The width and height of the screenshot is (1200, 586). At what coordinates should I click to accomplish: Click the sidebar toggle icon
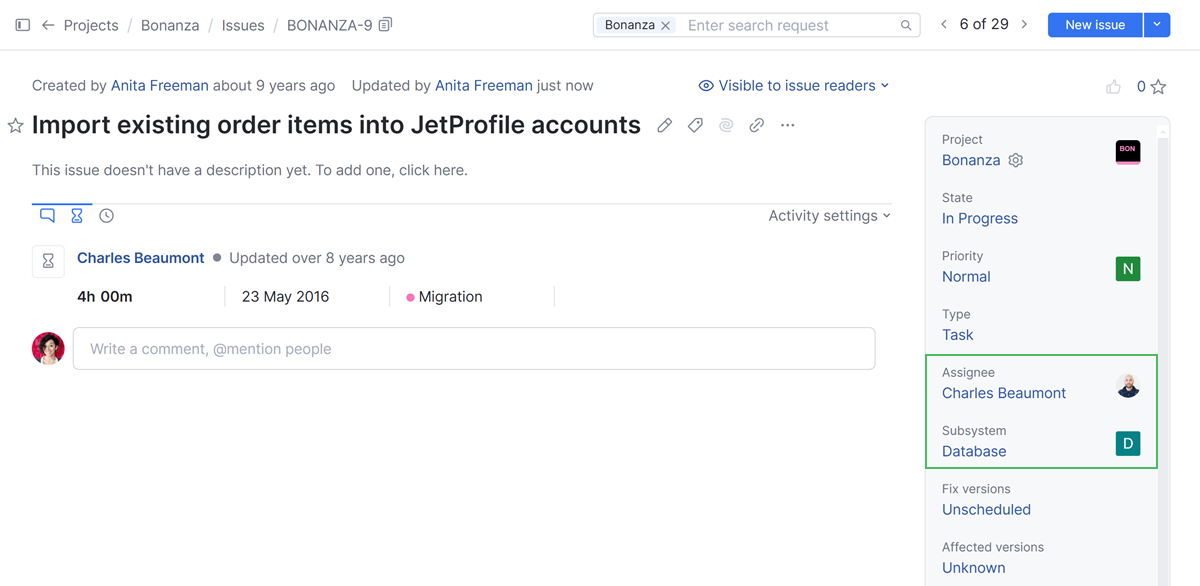pyautogui.click(x=22, y=25)
